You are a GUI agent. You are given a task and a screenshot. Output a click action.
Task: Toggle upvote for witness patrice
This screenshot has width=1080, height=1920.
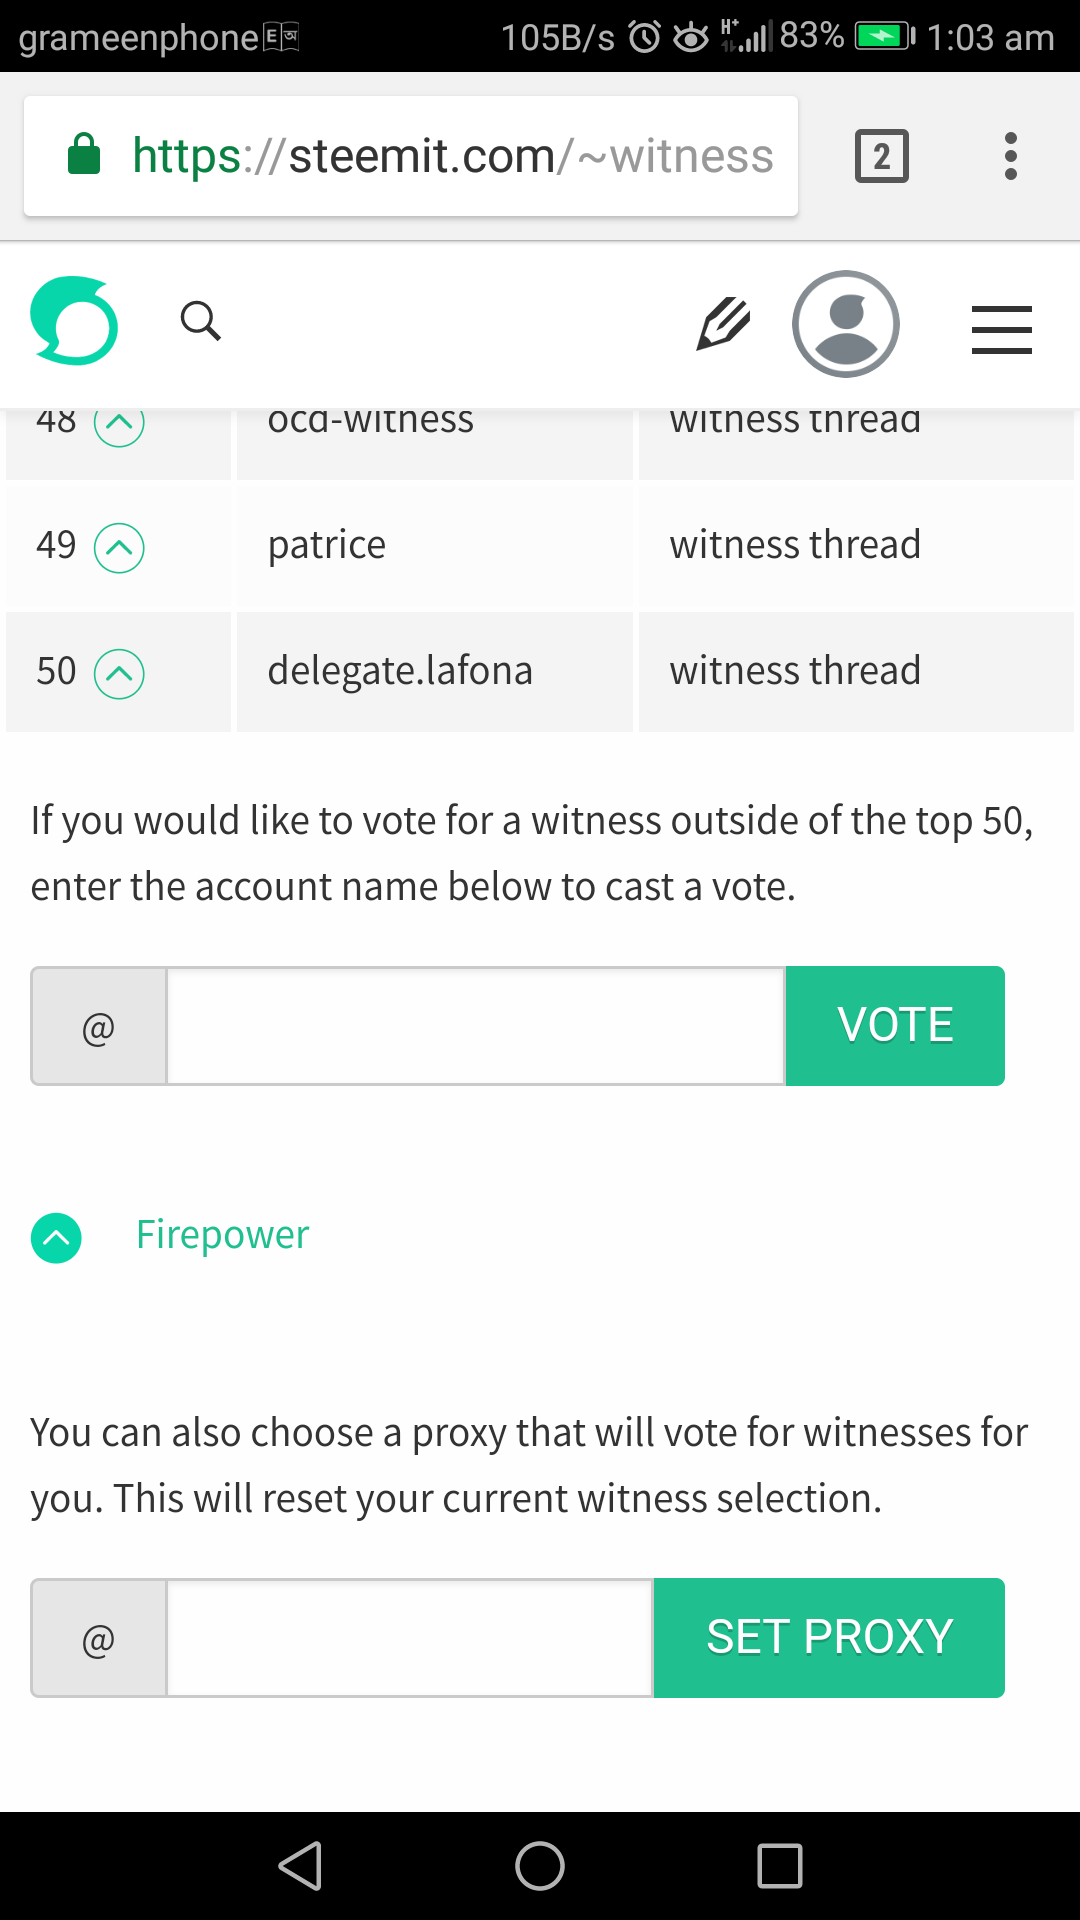pos(119,548)
